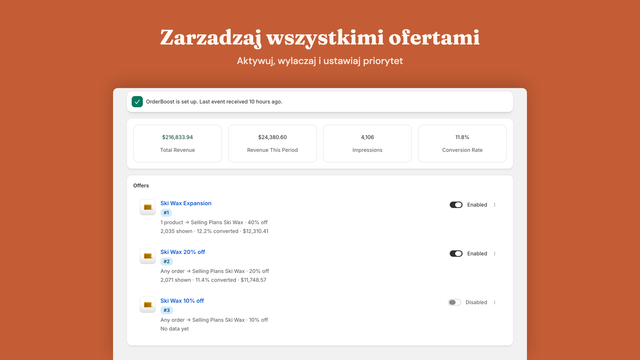Open the Ski Wax 10% off product thumbnail
The height and width of the screenshot is (360, 640).
pyautogui.click(x=147, y=305)
